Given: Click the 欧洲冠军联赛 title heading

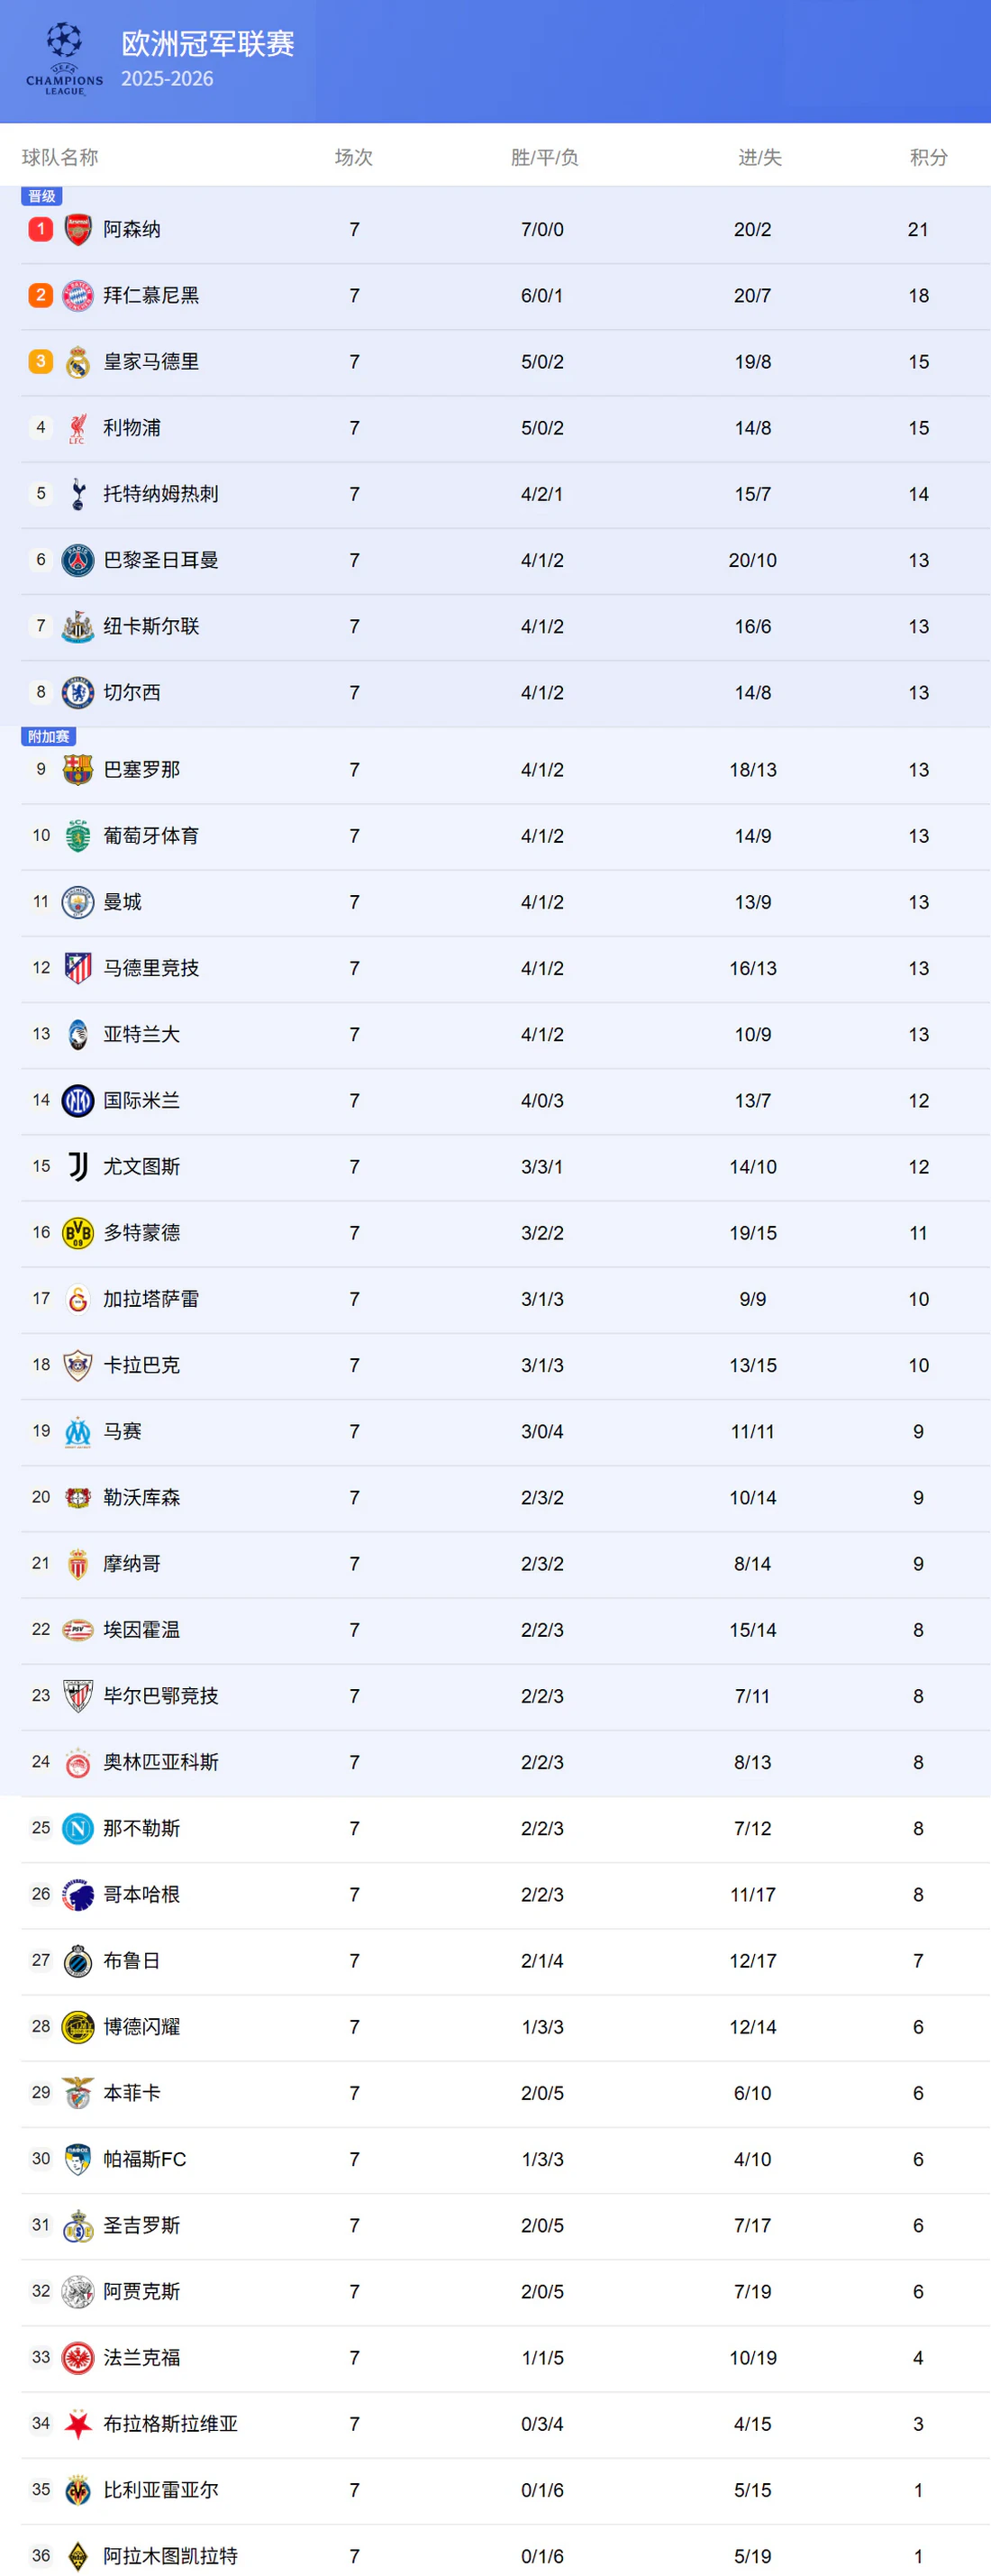Looking at the screenshot, I should pyautogui.click(x=208, y=44).
